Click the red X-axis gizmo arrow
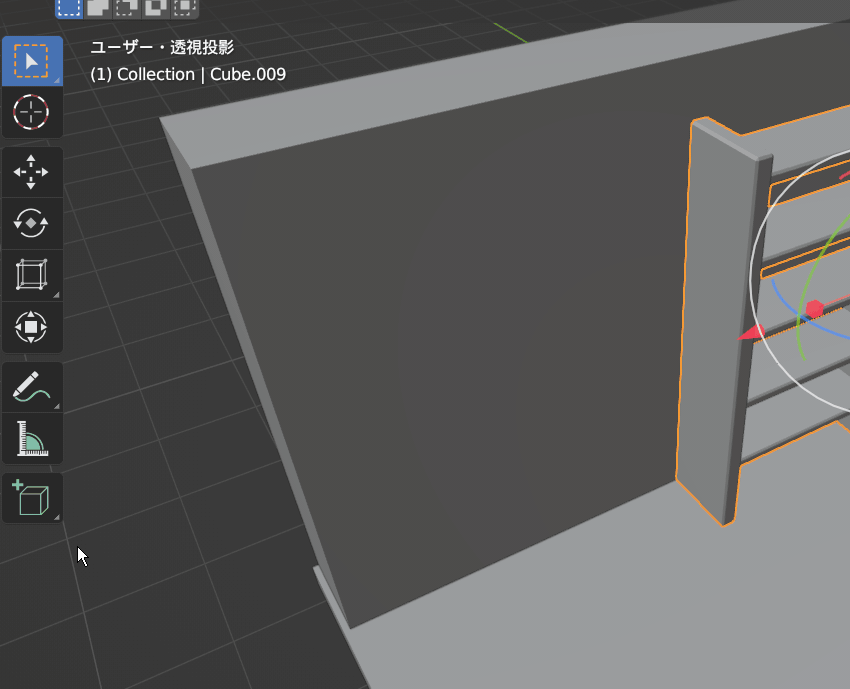This screenshot has width=850, height=689. click(x=752, y=333)
